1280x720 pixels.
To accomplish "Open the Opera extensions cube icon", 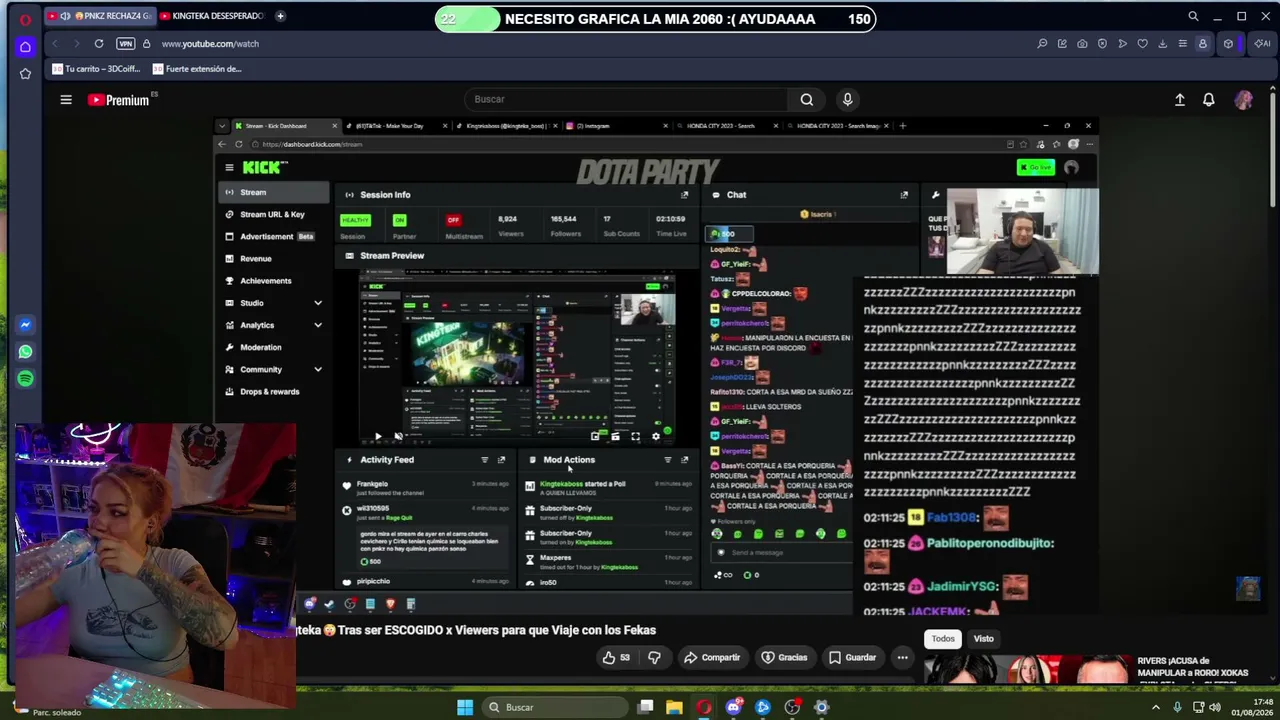I will [1228, 44].
